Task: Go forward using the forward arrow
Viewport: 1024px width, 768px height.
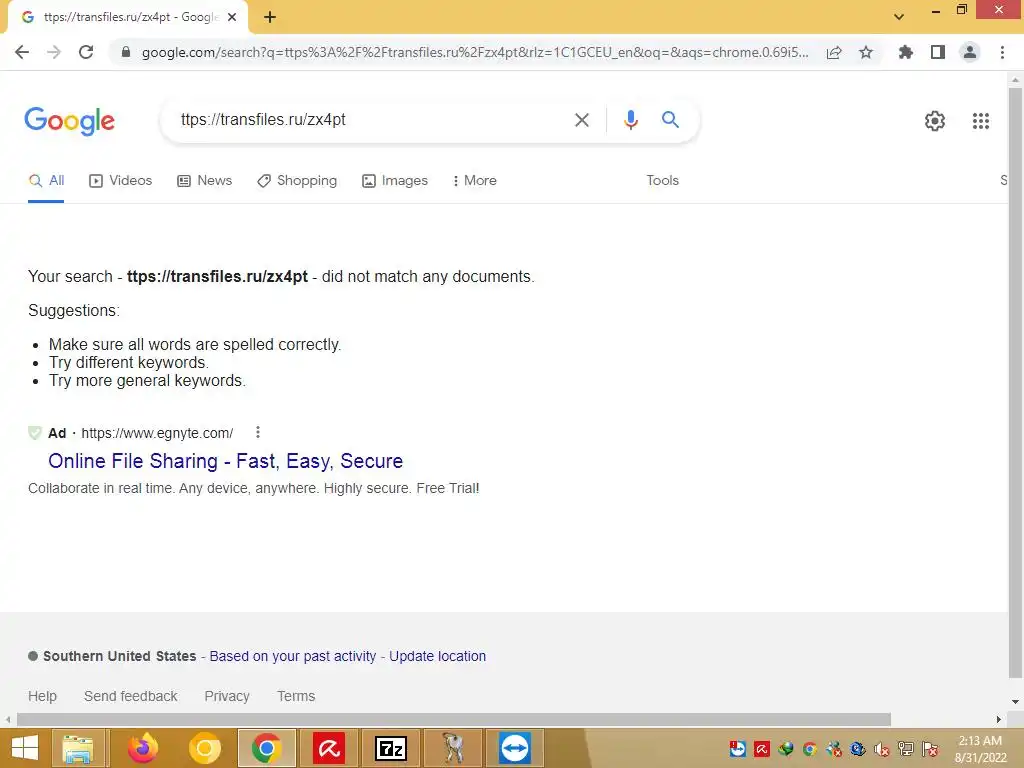Action: [x=54, y=52]
